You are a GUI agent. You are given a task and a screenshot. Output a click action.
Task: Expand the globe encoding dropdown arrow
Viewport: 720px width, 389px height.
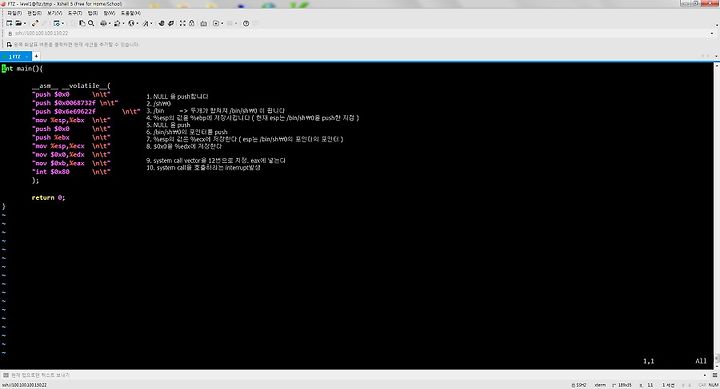click(x=137, y=23)
